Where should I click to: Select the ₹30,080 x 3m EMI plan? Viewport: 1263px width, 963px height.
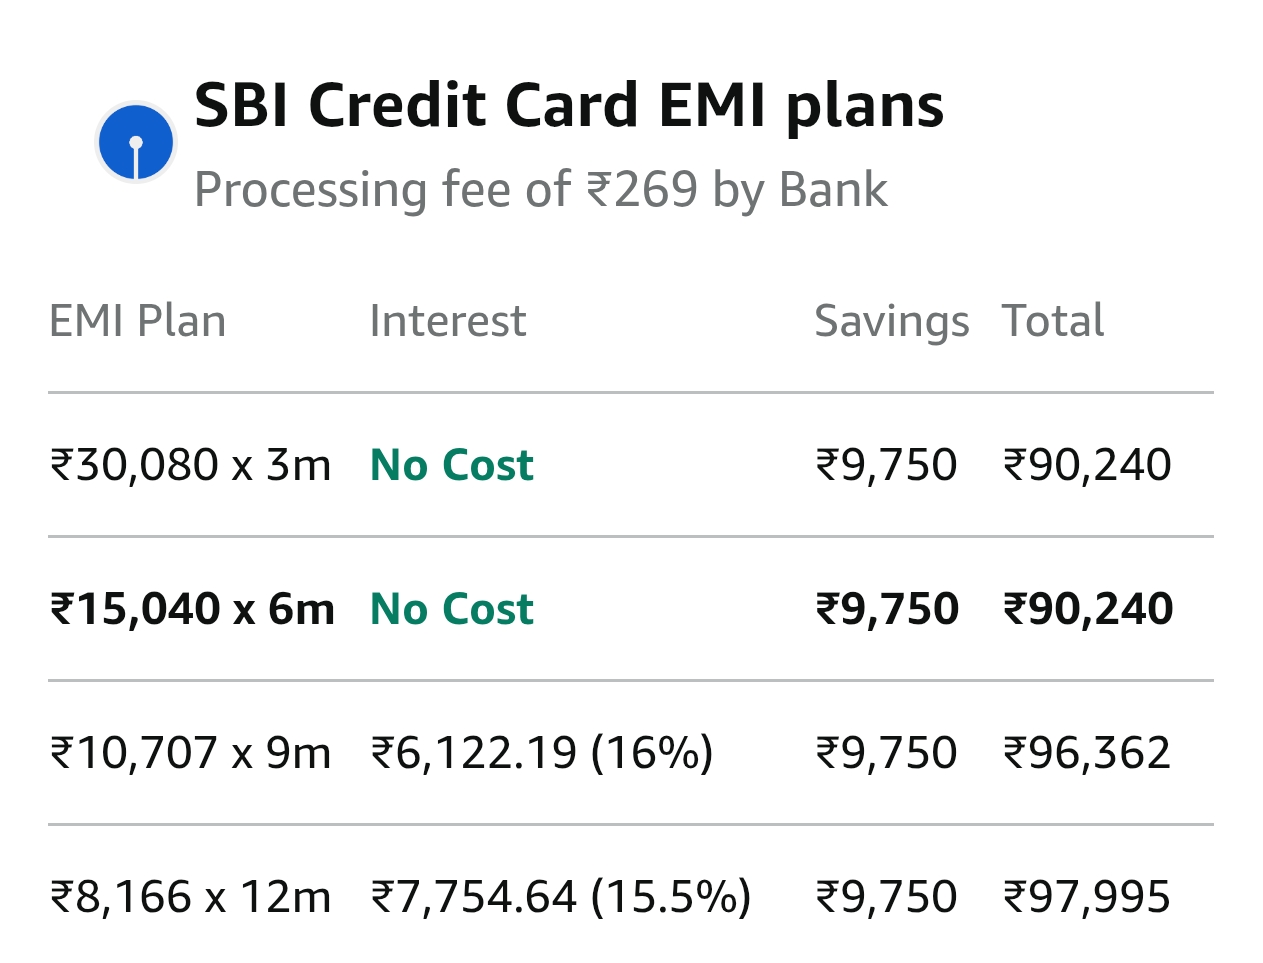(x=190, y=465)
